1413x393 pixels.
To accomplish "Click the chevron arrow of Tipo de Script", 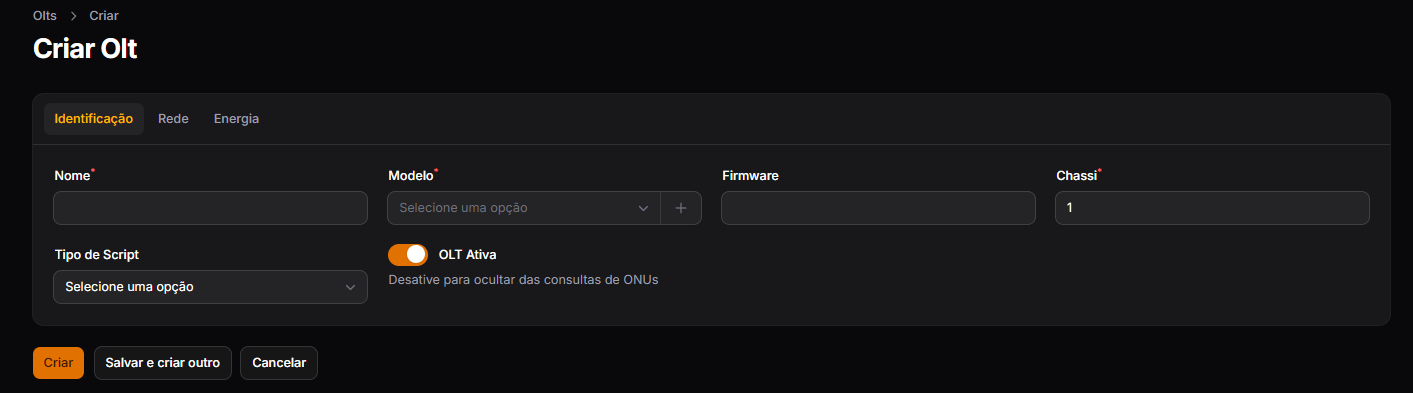I will click(350, 287).
